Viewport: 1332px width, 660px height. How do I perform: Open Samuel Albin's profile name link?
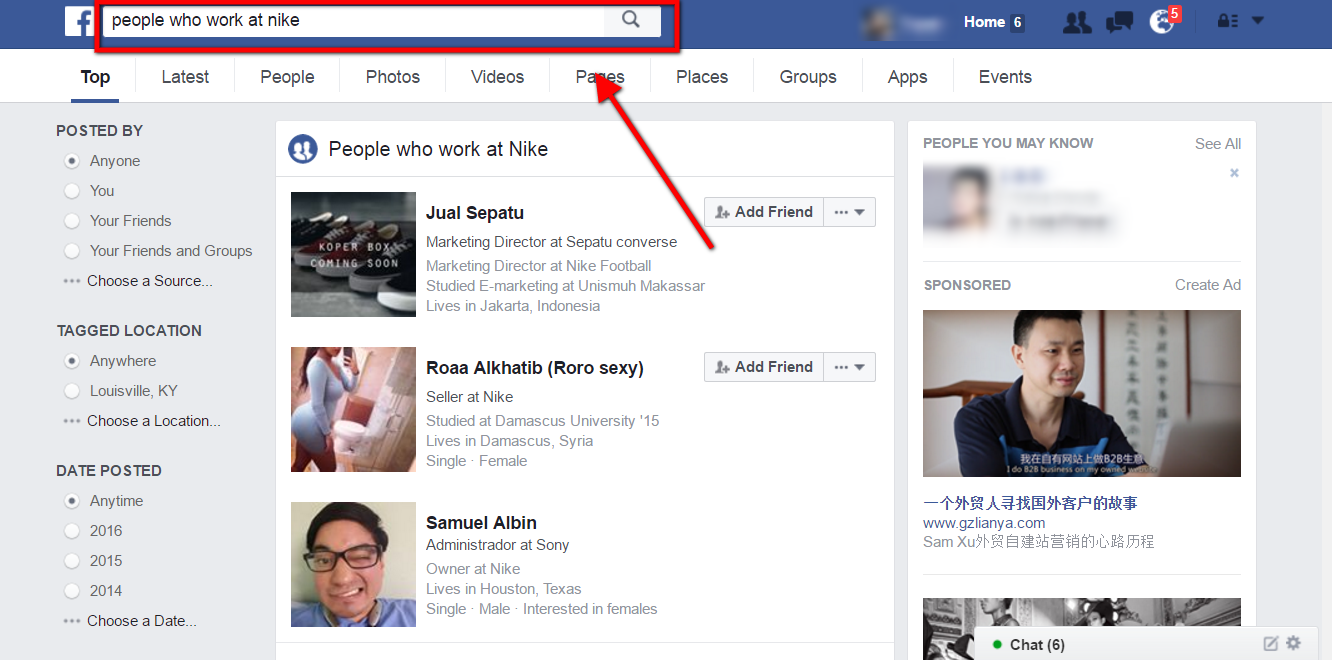coord(481,523)
